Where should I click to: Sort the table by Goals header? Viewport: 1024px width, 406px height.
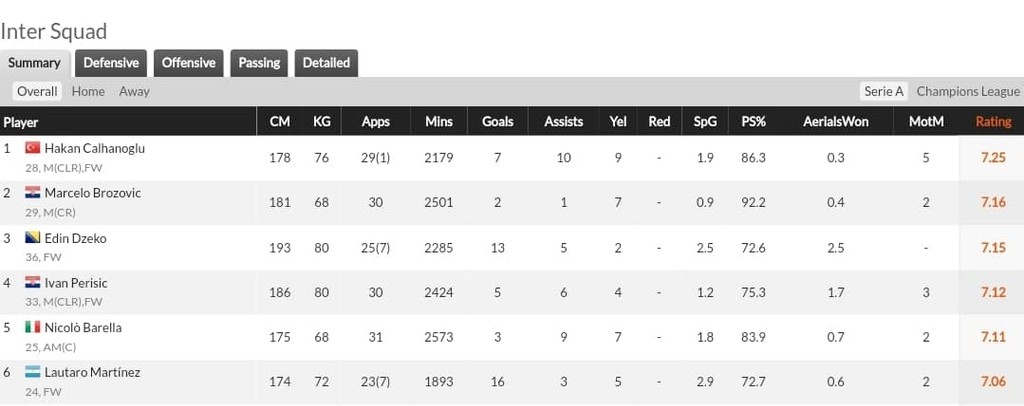pos(497,122)
